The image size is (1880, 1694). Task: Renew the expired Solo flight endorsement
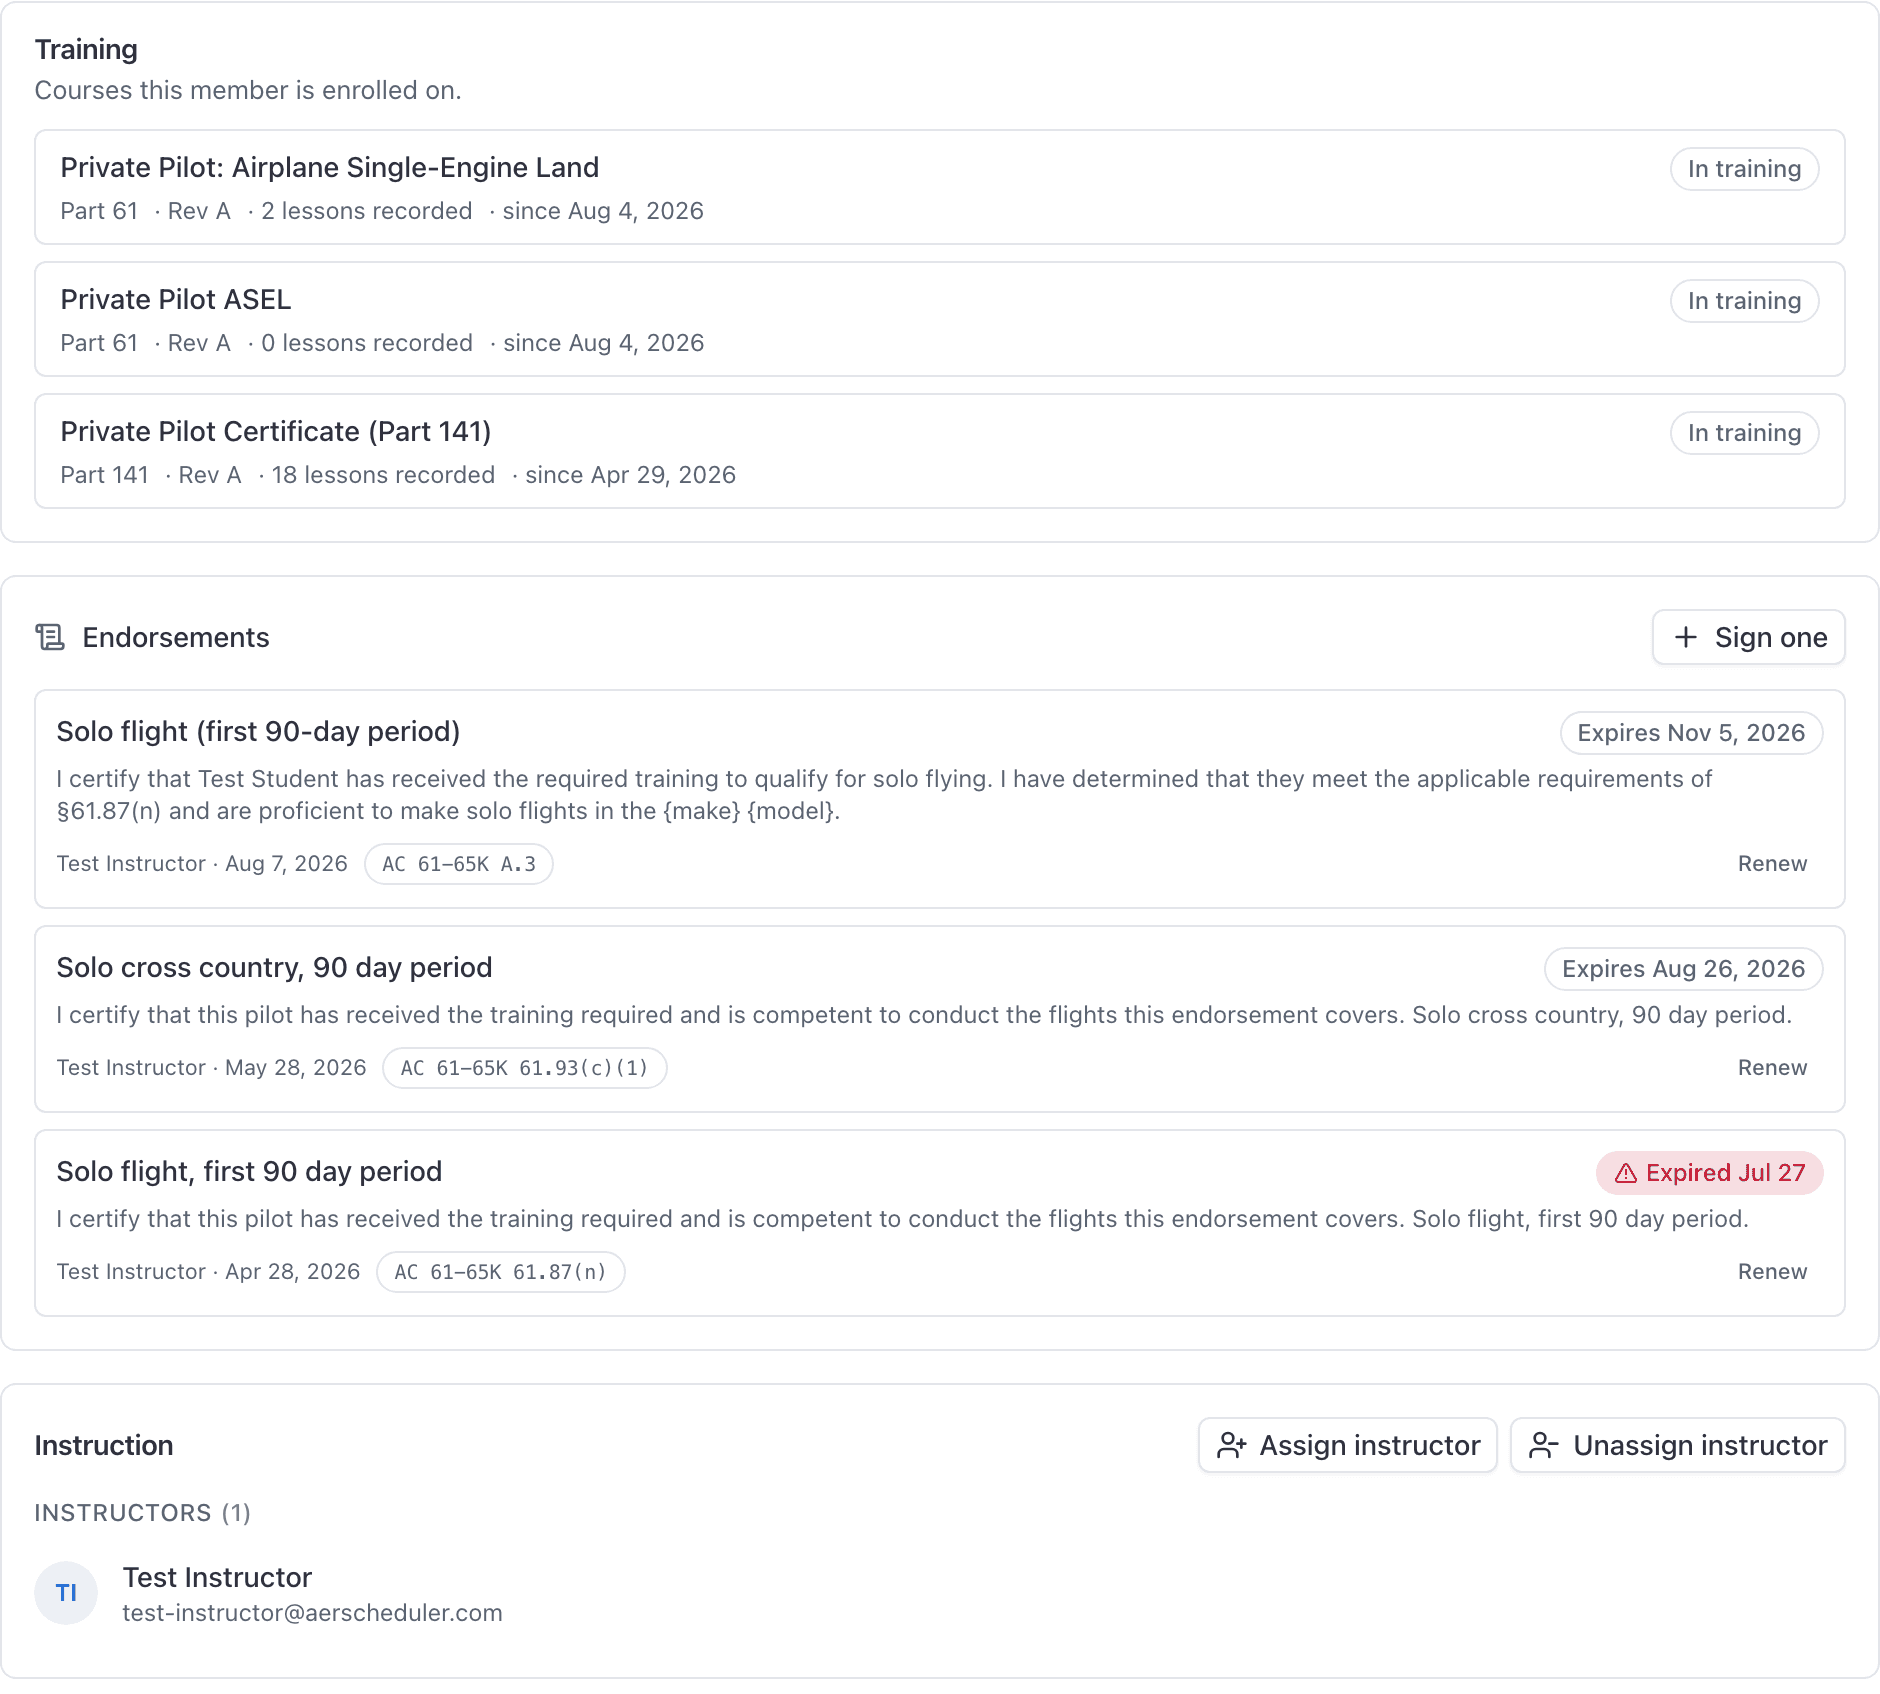[1772, 1272]
